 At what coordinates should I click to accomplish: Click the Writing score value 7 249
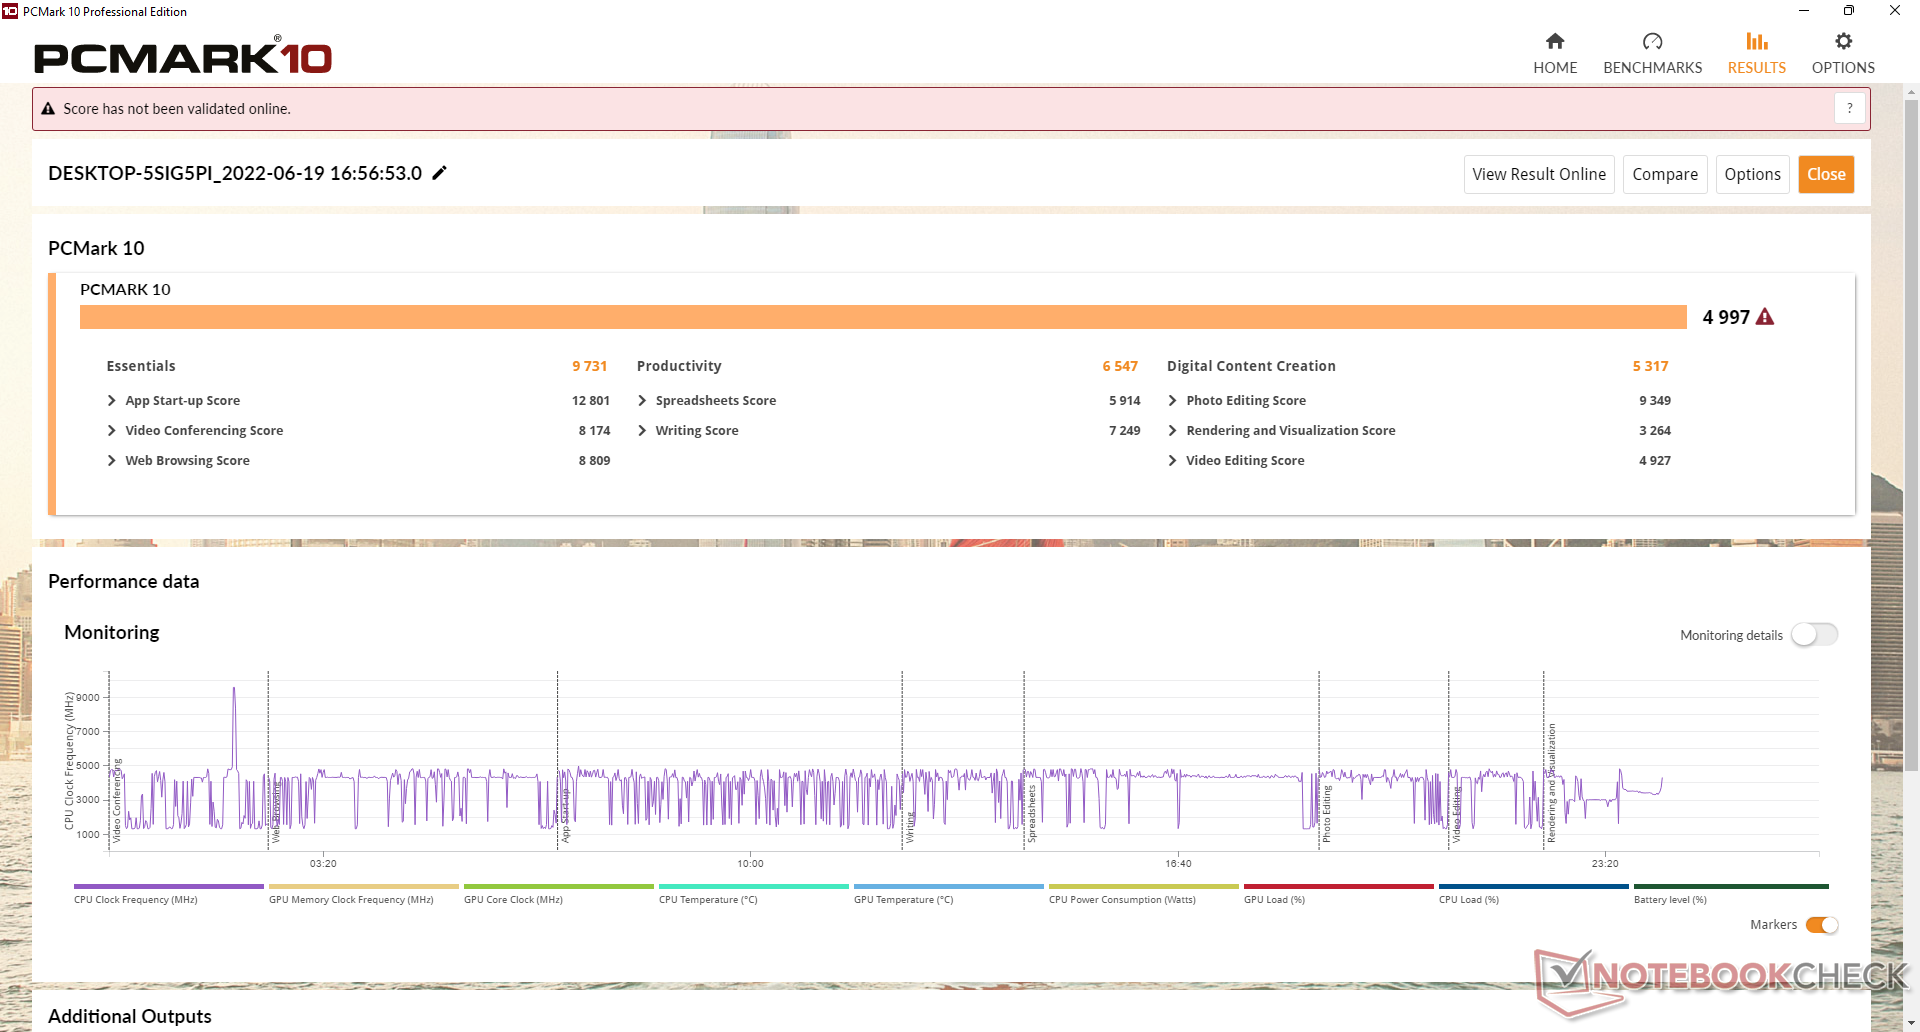(1124, 431)
